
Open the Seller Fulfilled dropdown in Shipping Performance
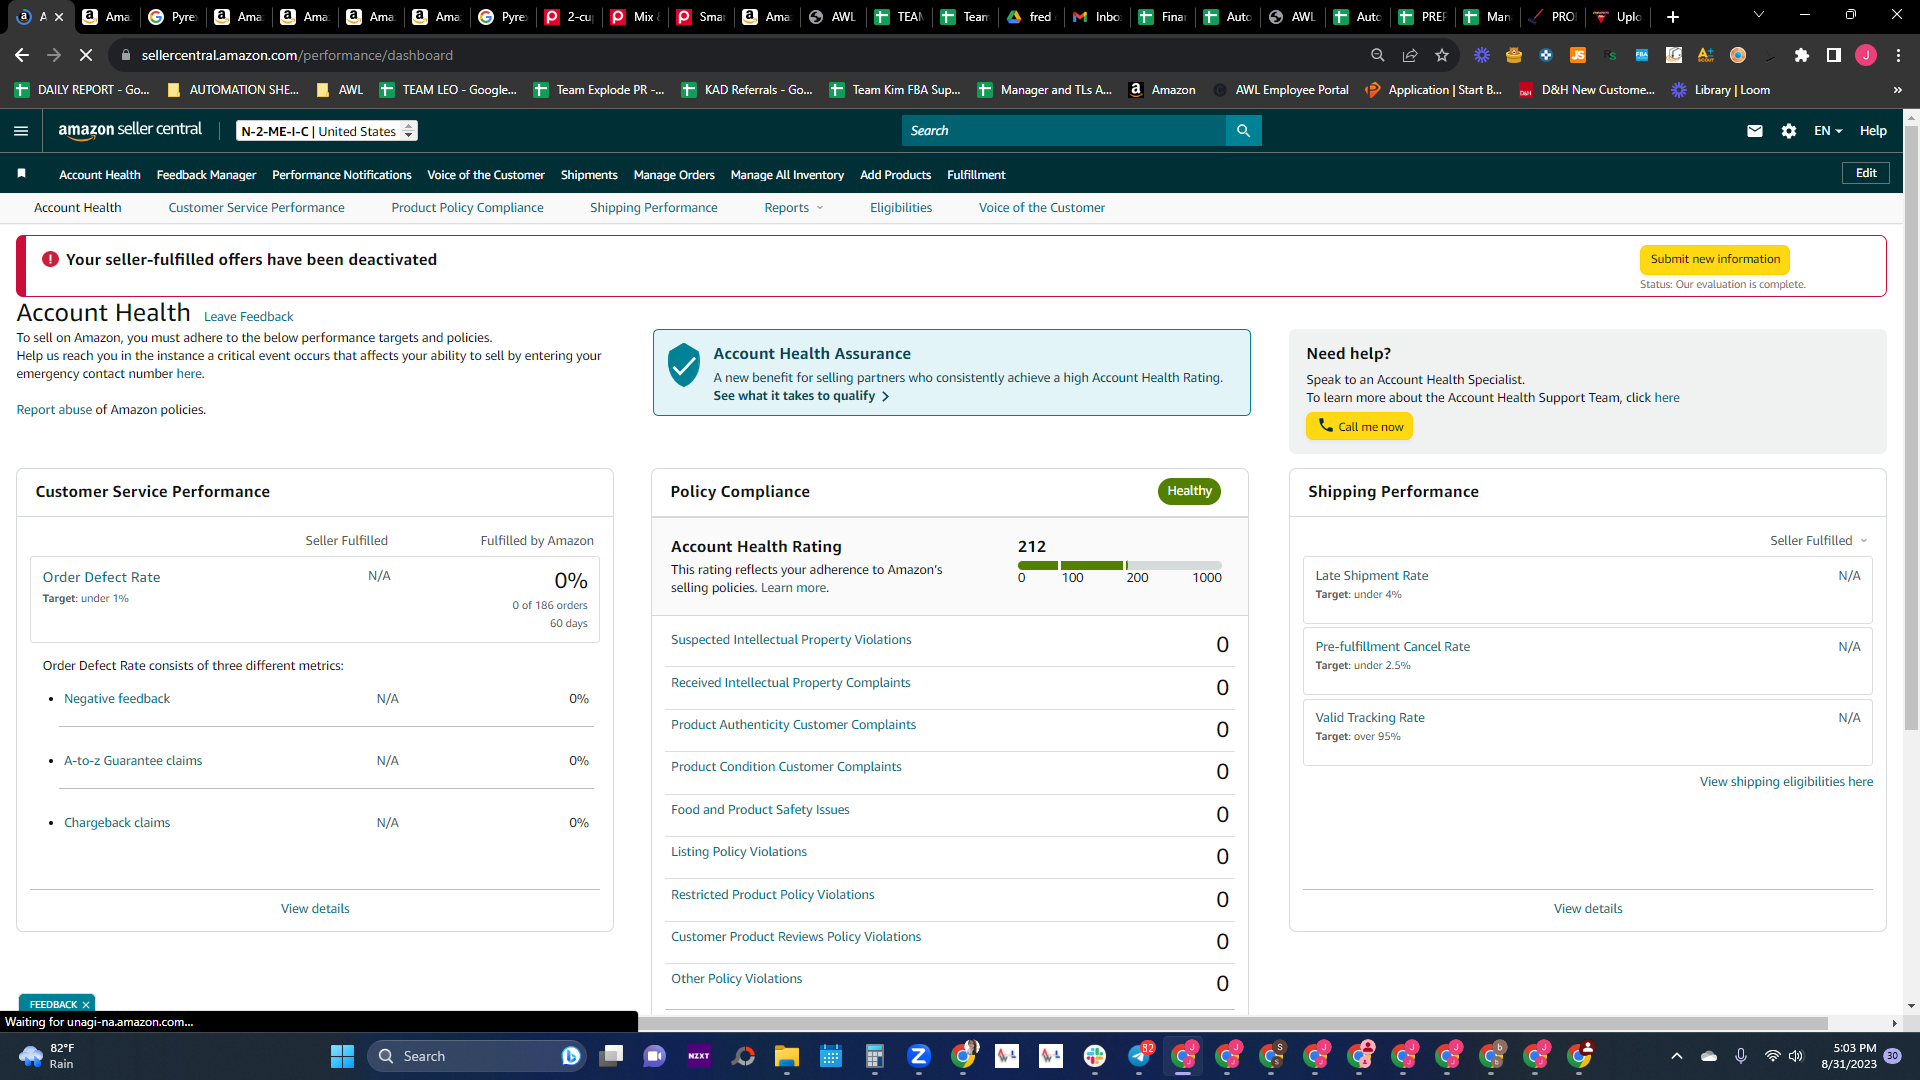click(x=1818, y=541)
